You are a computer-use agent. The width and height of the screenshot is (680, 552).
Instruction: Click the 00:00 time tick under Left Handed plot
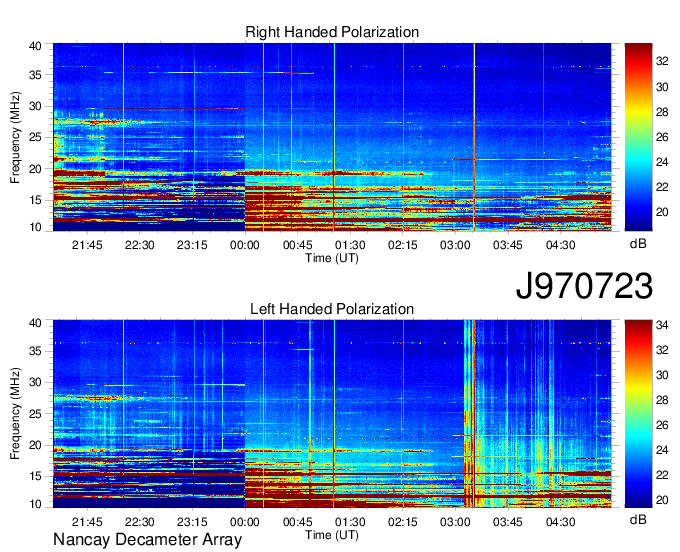tap(245, 522)
